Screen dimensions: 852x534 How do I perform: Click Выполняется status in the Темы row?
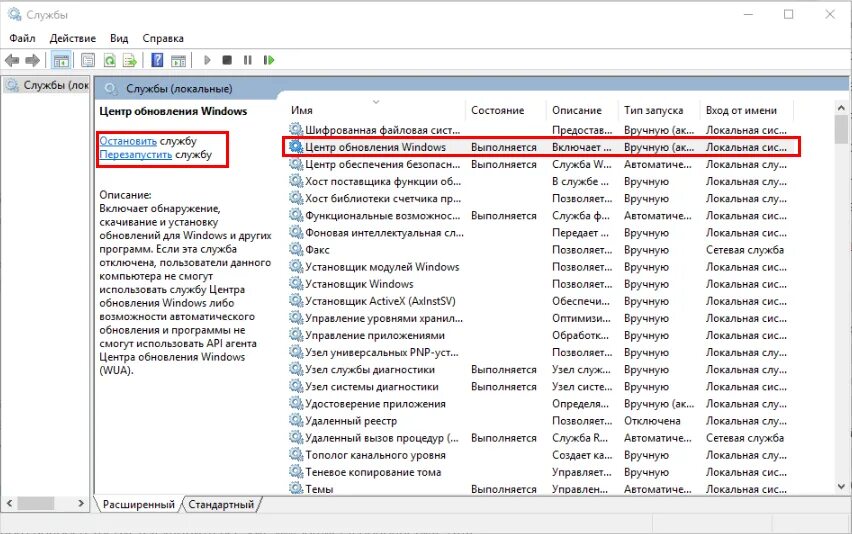[x=504, y=488]
